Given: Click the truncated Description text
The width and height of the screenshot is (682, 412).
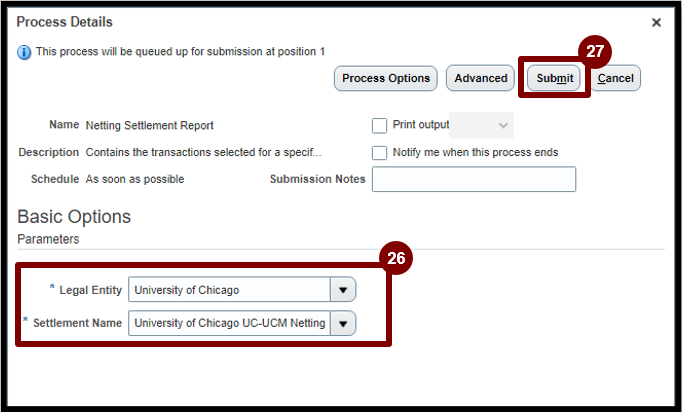Looking at the screenshot, I should click(x=204, y=152).
